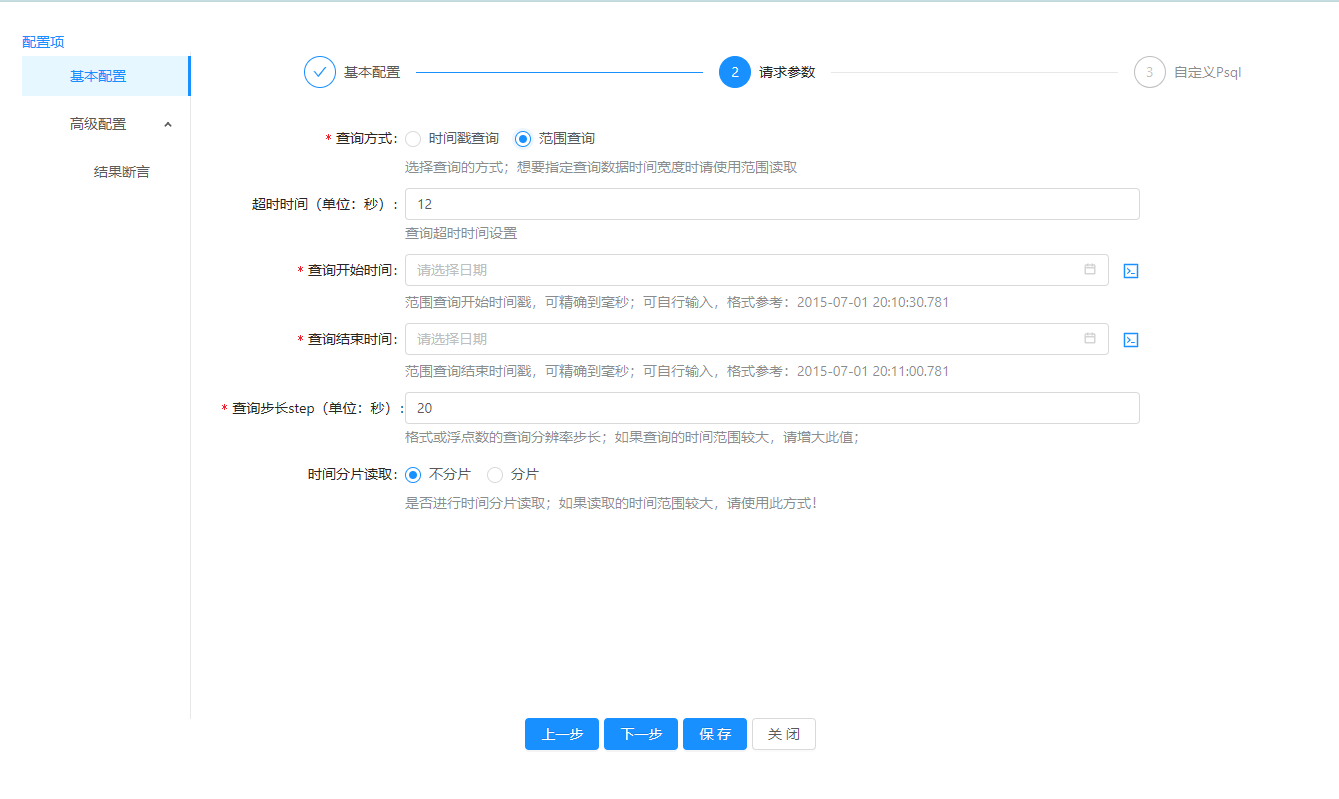Screen dimensions: 1339x799
Task: Select 基本配置 in the sidebar menu
Action: tap(98, 76)
